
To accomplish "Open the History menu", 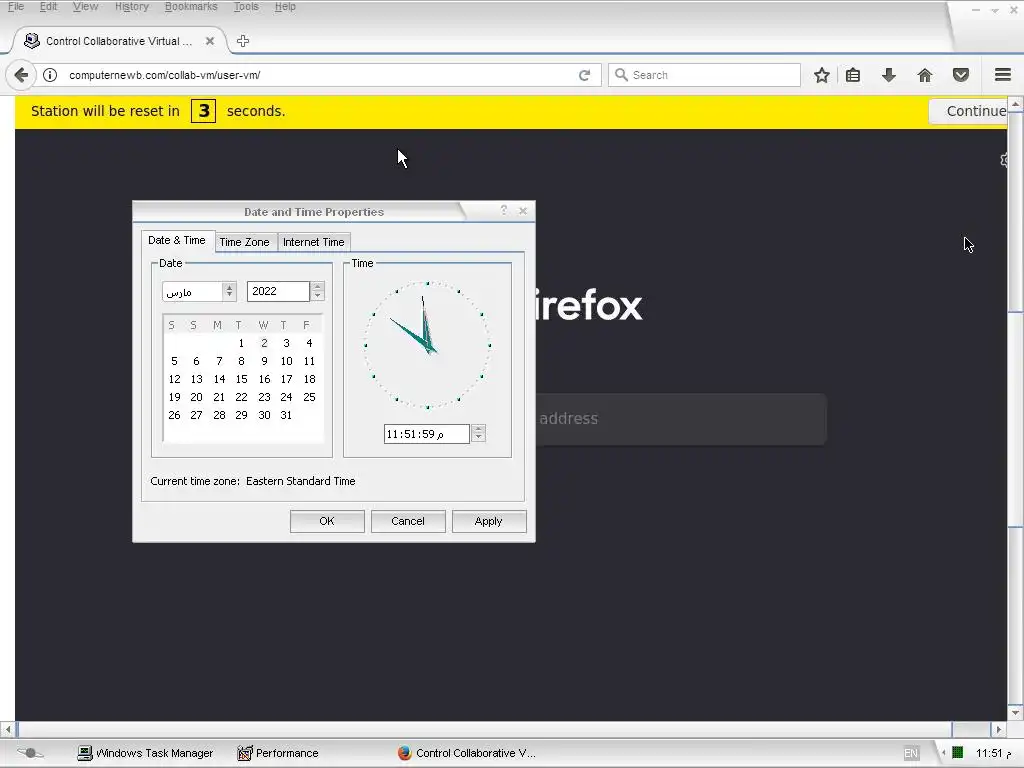I will (x=132, y=7).
